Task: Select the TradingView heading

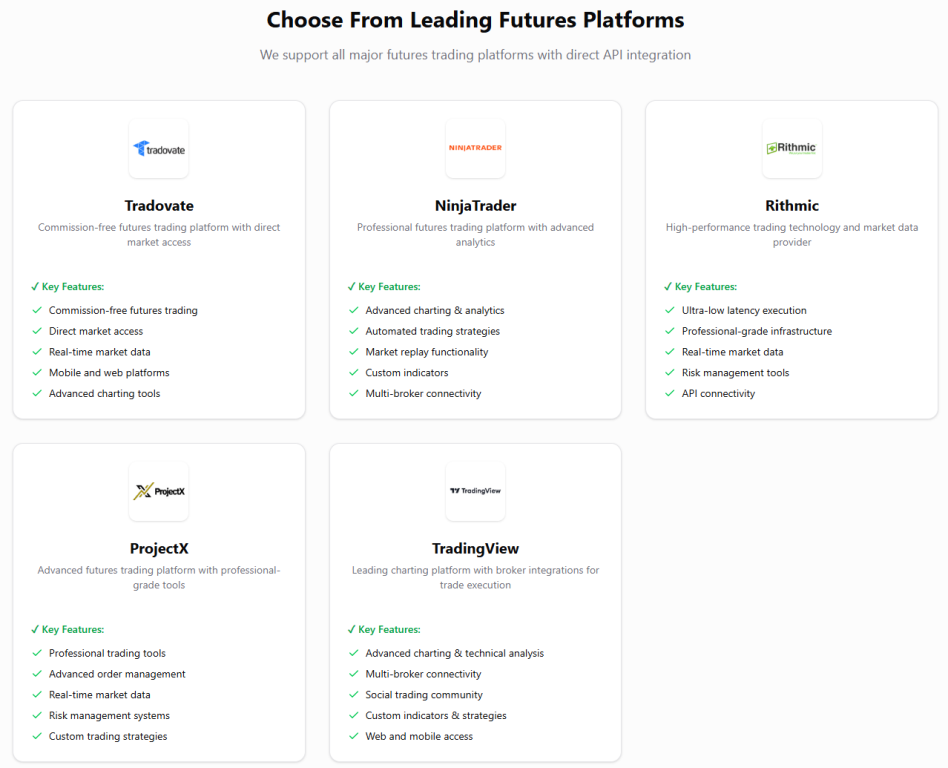Action: pos(475,548)
